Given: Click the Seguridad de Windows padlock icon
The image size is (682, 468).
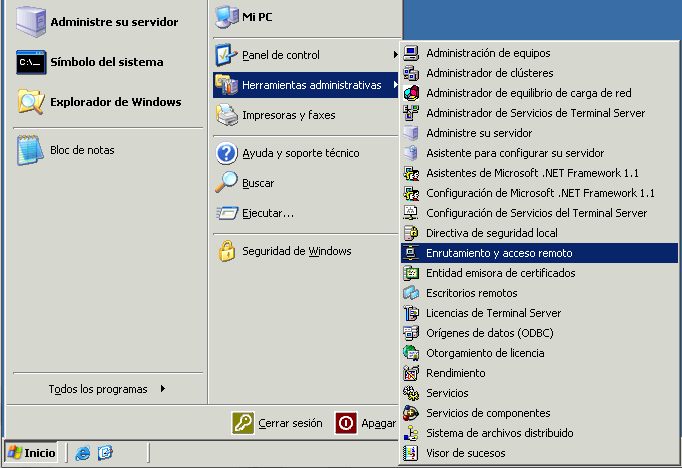Looking at the screenshot, I should pyautogui.click(x=227, y=251).
